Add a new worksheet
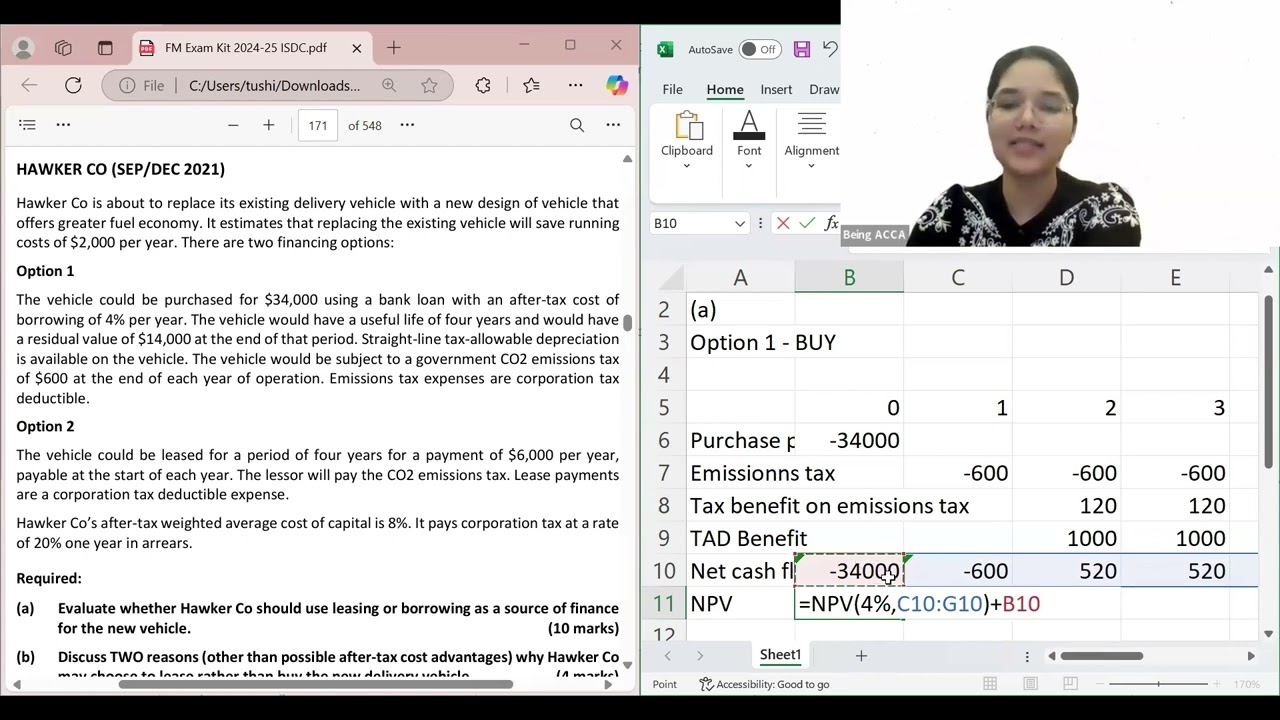 point(861,656)
